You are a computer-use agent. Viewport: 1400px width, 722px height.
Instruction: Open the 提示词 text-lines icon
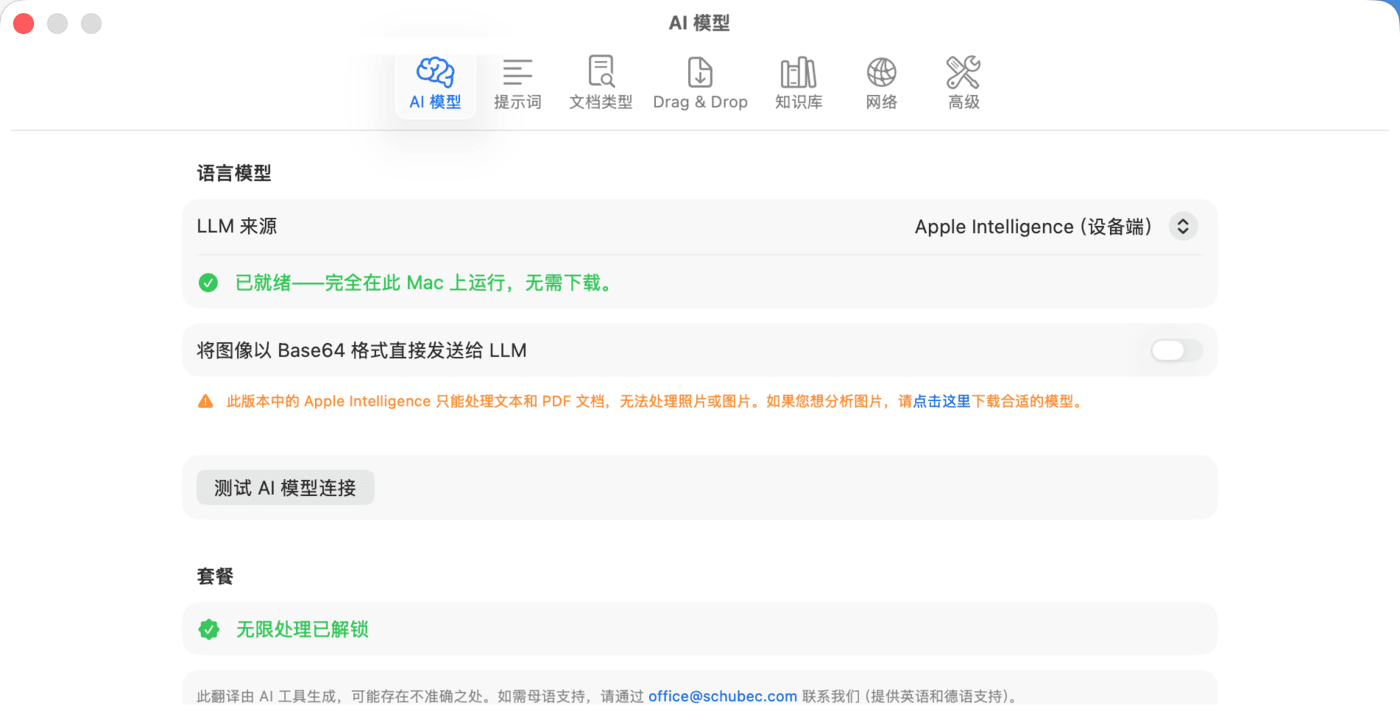point(517,72)
